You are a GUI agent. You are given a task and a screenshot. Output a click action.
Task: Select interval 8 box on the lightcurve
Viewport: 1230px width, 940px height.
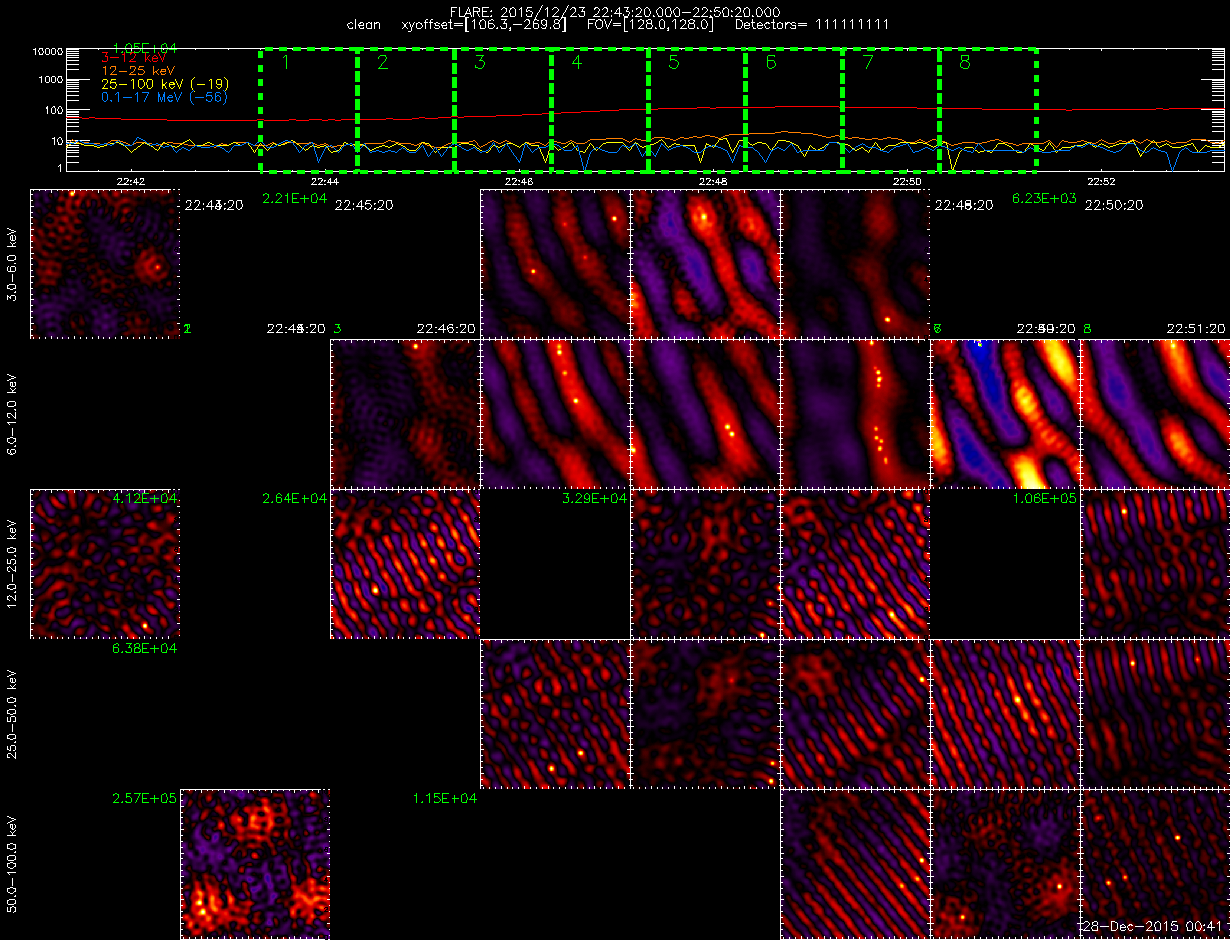[988, 109]
